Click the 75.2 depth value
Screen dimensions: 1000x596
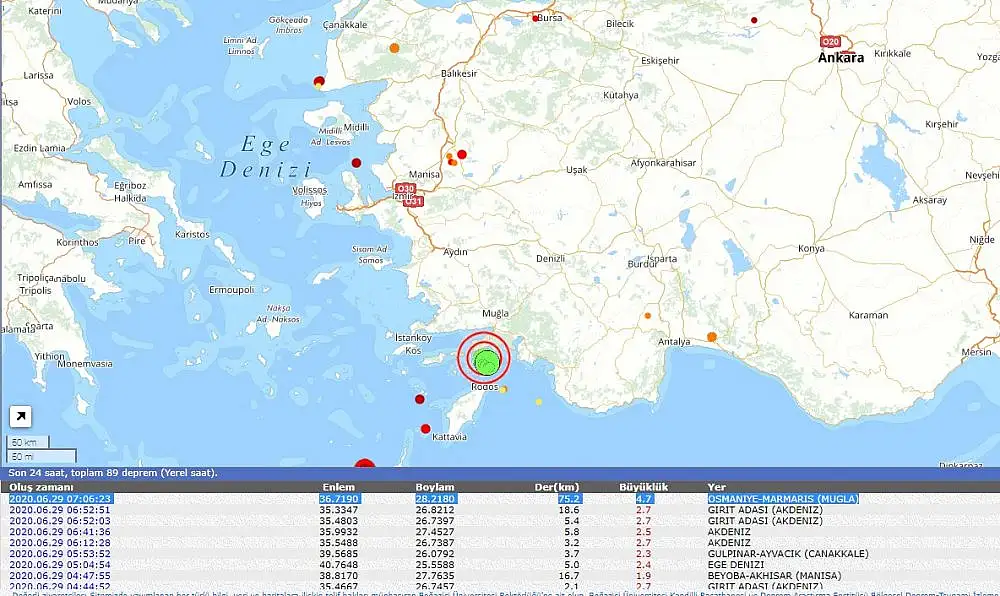click(x=569, y=498)
